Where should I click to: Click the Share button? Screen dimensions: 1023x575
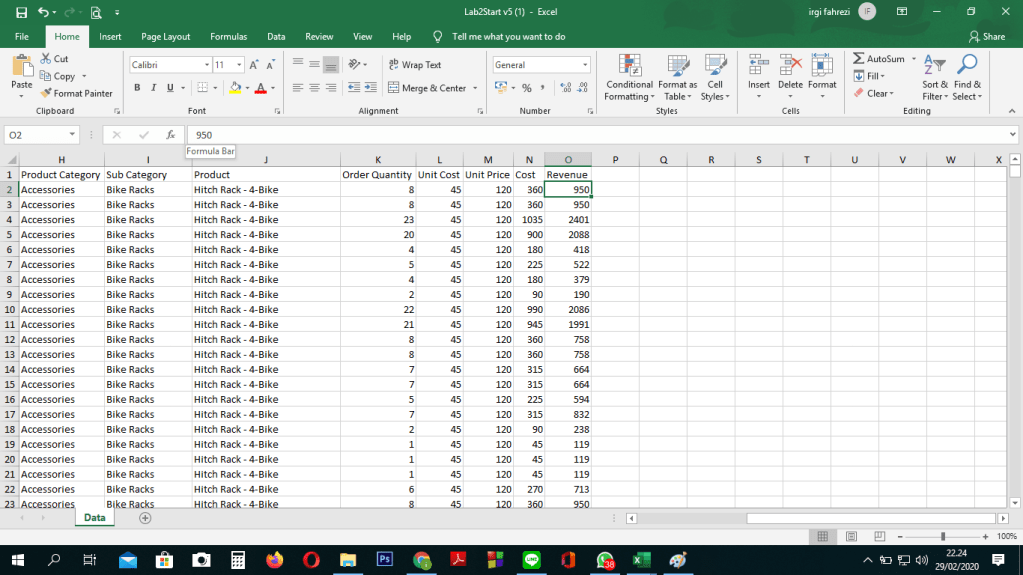pos(986,37)
